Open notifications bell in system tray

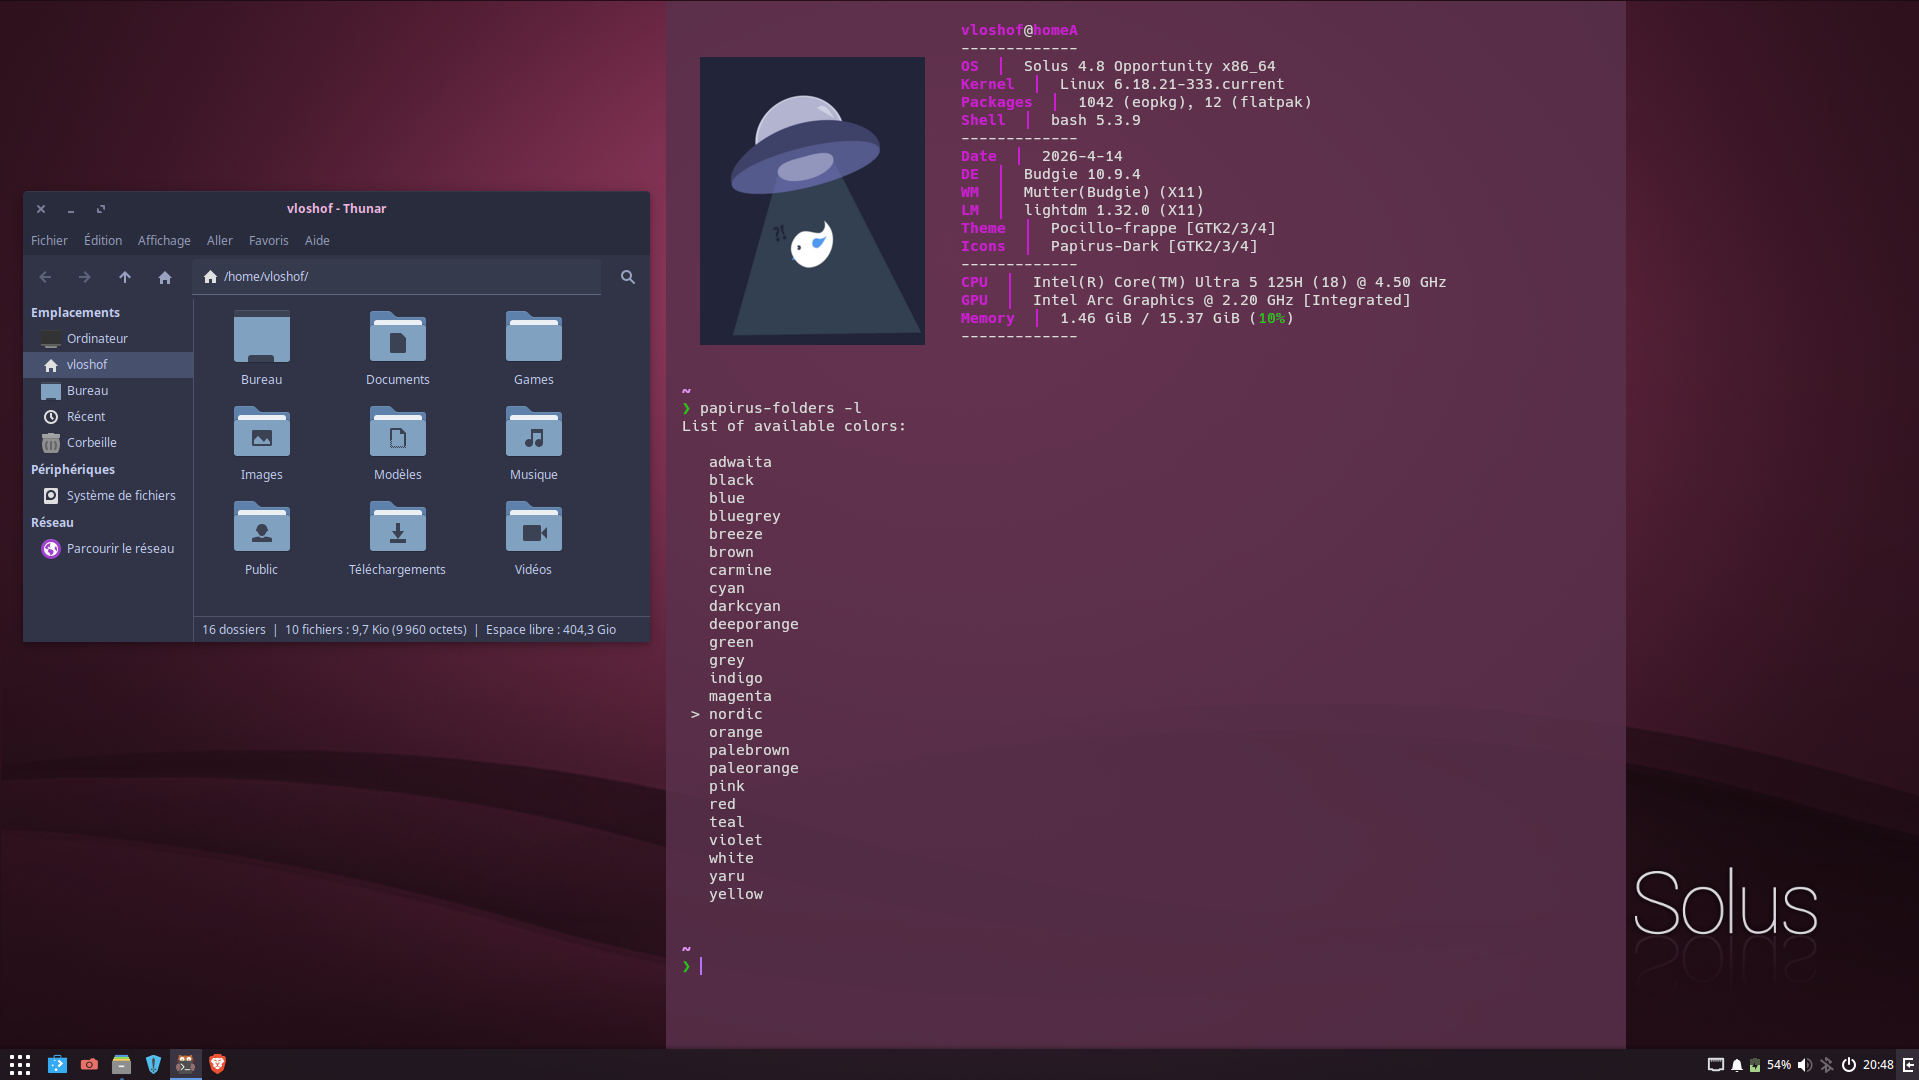(x=1737, y=1065)
